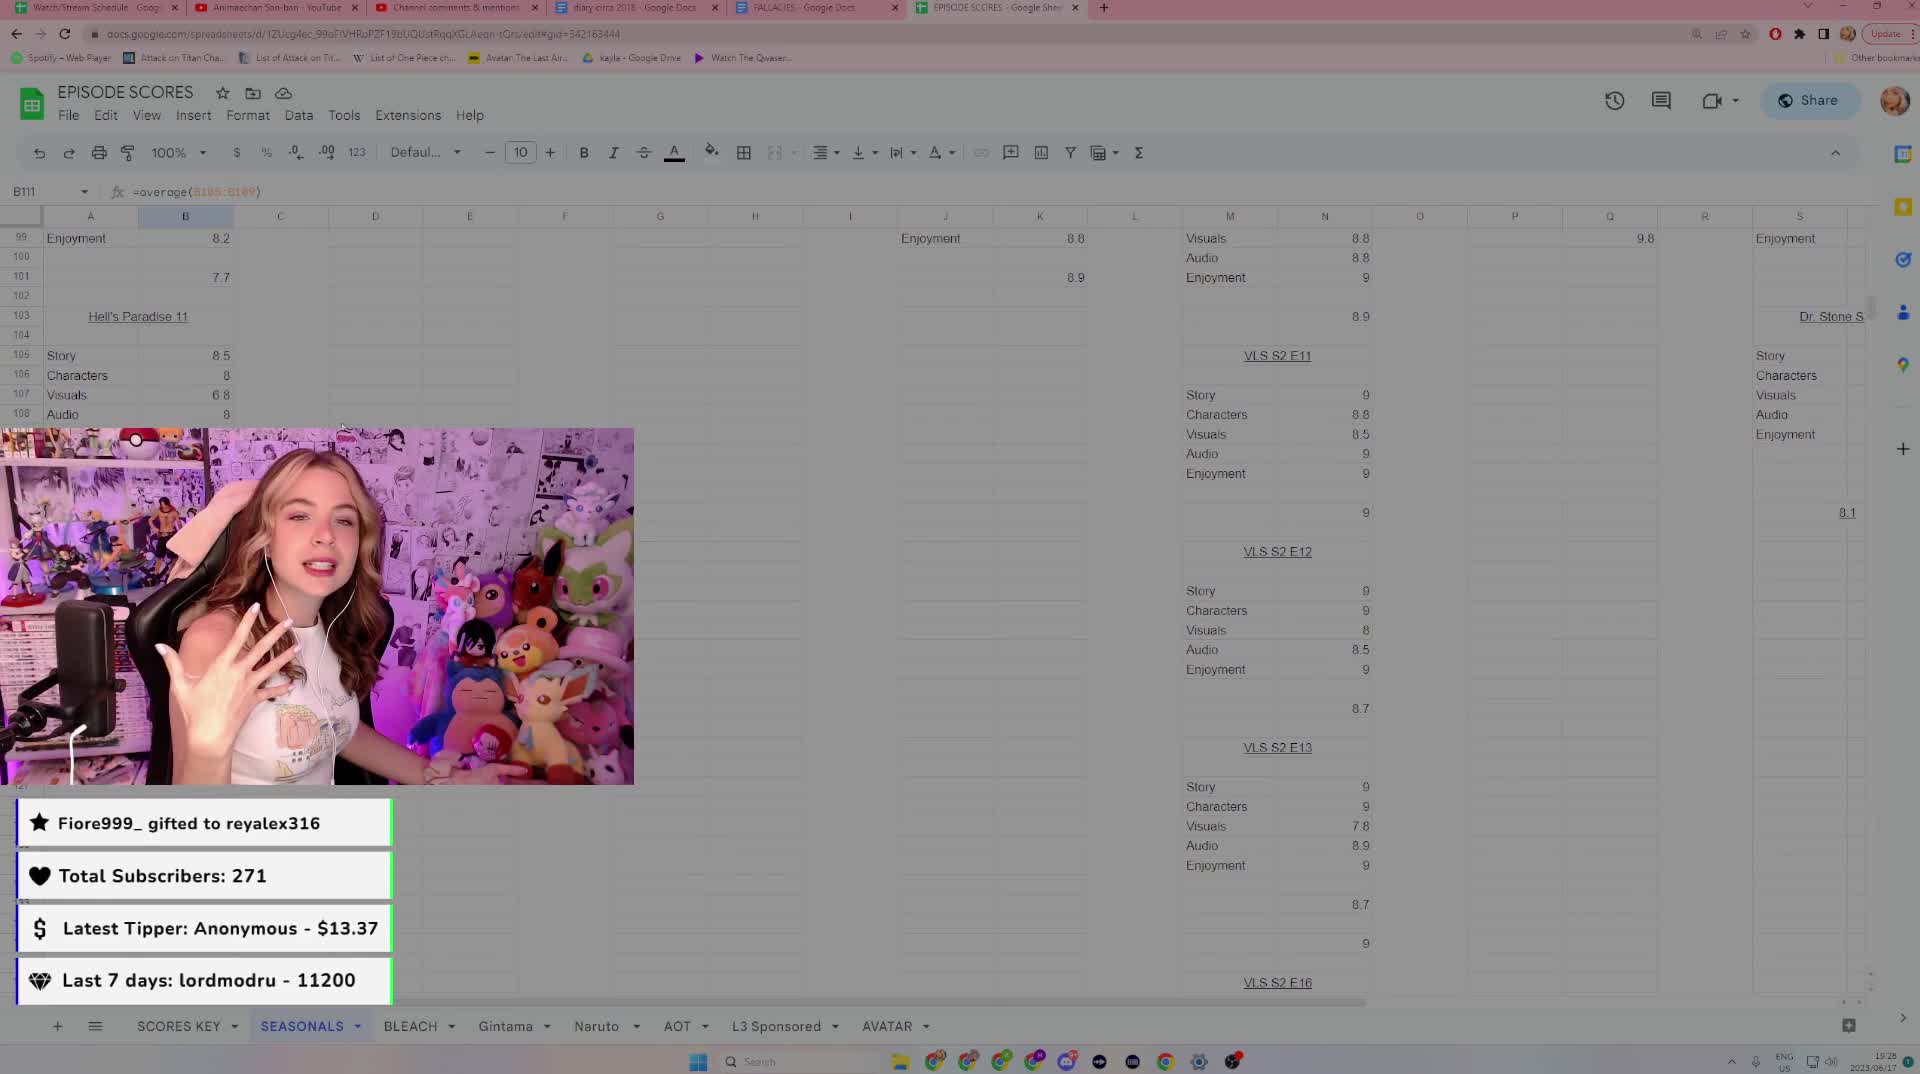Click the Create filter icon

pyautogui.click(x=1070, y=153)
